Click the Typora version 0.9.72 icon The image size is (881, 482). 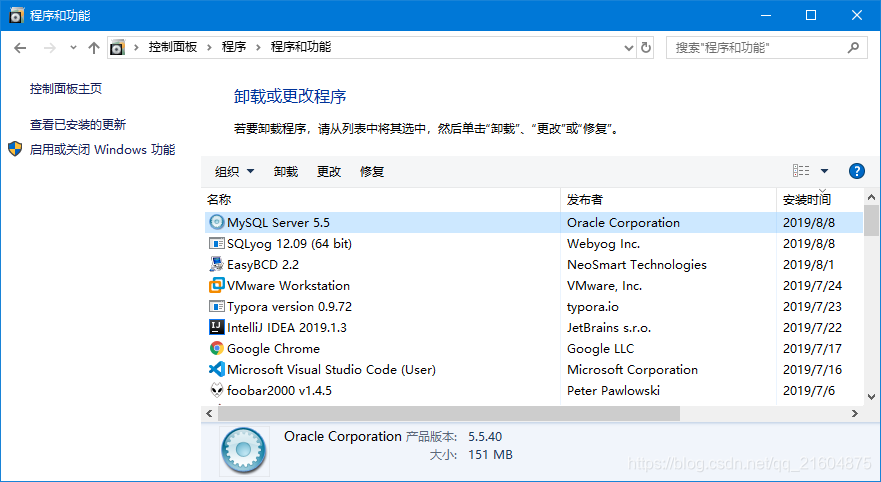[216, 306]
